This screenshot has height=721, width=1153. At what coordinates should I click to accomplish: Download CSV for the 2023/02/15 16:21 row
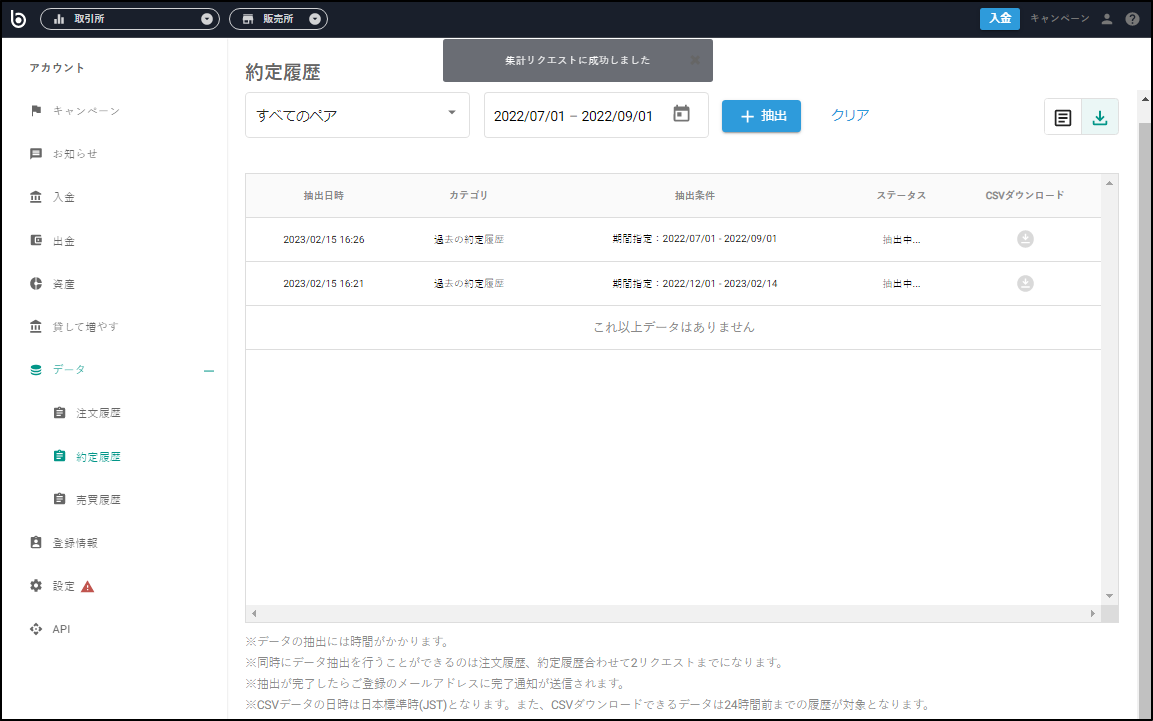1025,283
